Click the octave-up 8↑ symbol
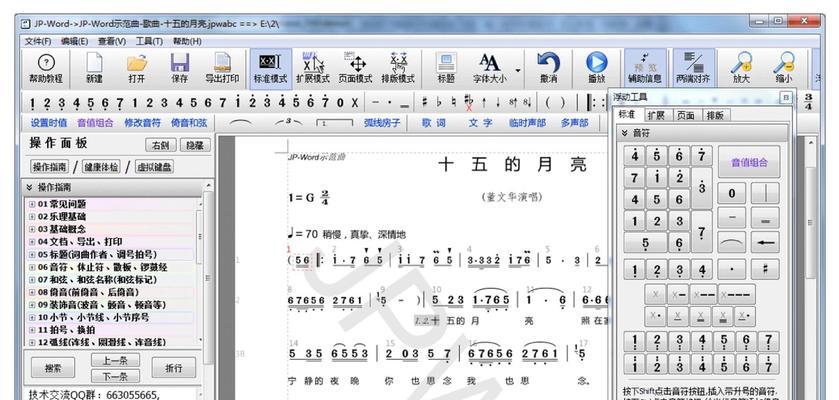The width and height of the screenshot is (839, 400). pyautogui.click(x=512, y=102)
